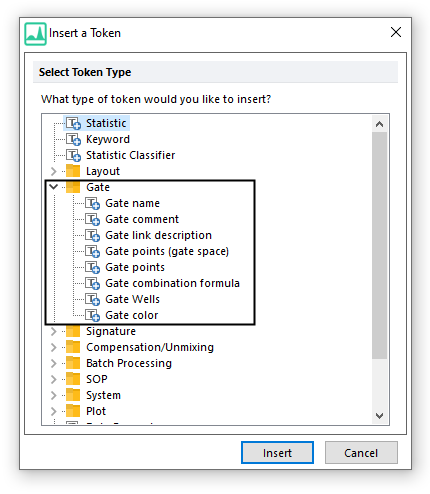Click the Gate link description token icon
Viewport: 430px width, 494px height.
pyautogui.click(x=92, y=235)
